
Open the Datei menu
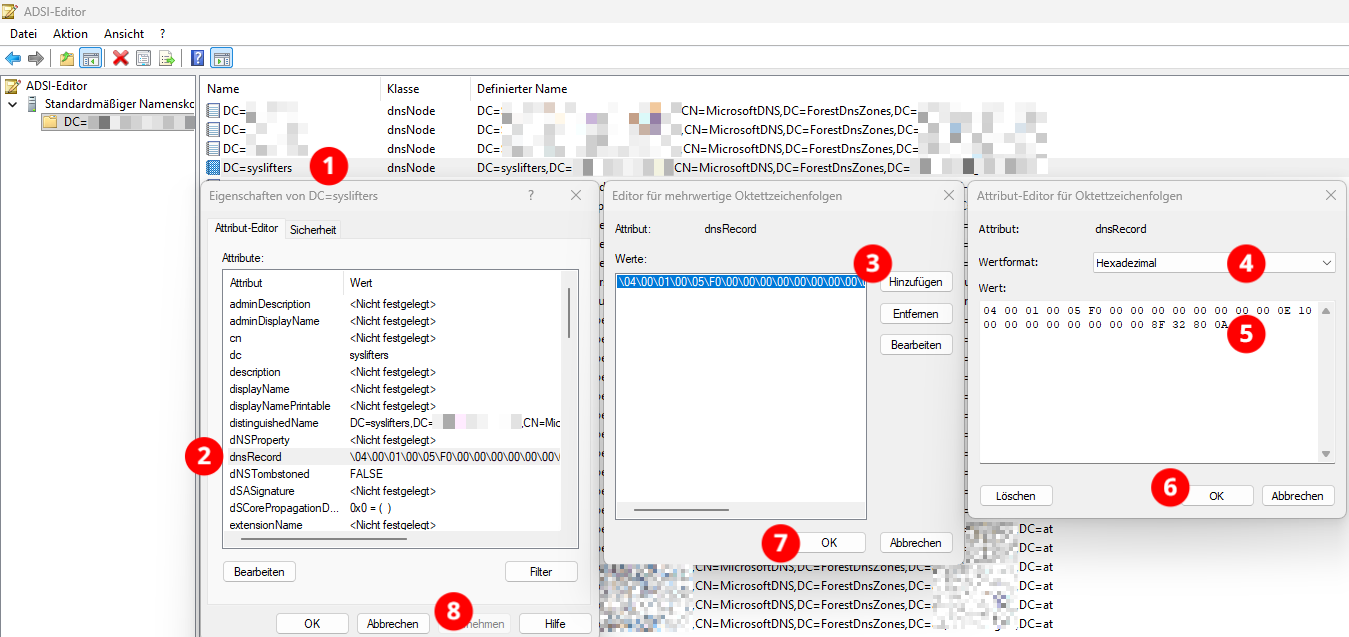point(23,34)
